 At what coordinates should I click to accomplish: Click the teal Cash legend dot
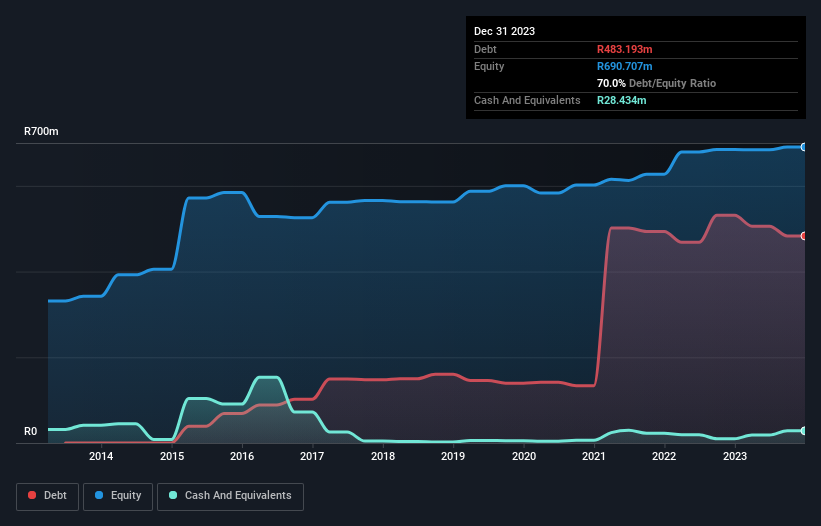coord(173,495)
